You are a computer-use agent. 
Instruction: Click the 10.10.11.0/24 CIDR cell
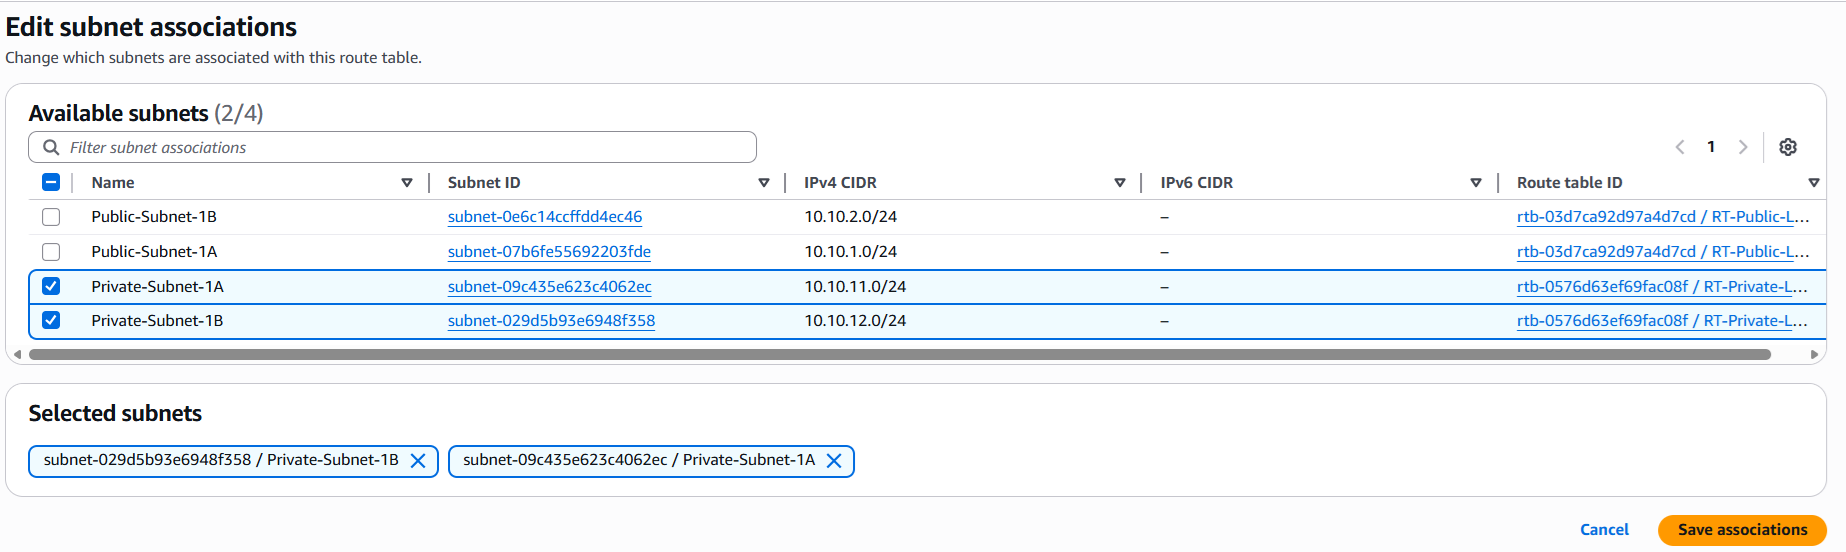click(x=855, y=287)
